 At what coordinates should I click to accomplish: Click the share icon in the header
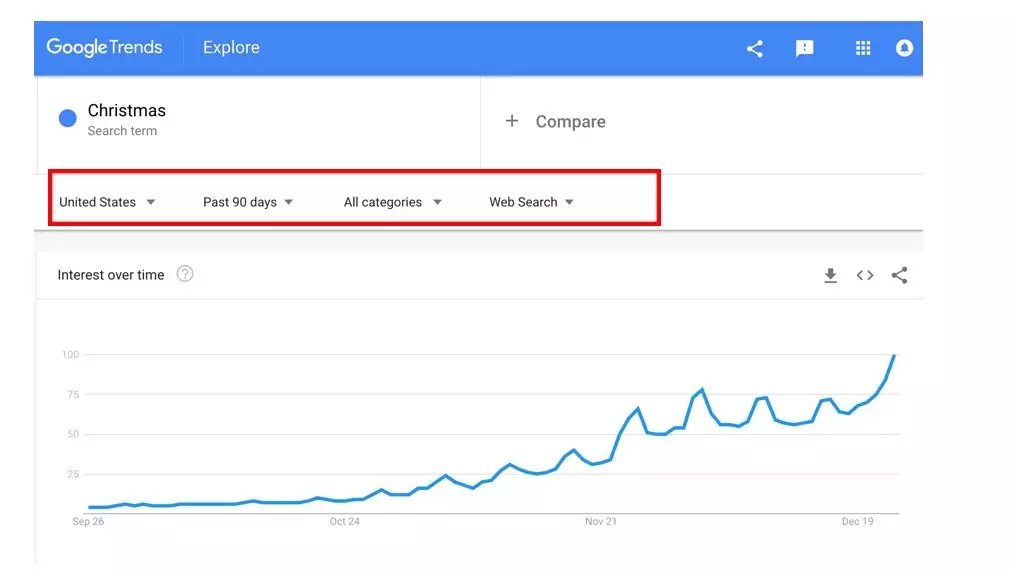[x=755, y=48]
